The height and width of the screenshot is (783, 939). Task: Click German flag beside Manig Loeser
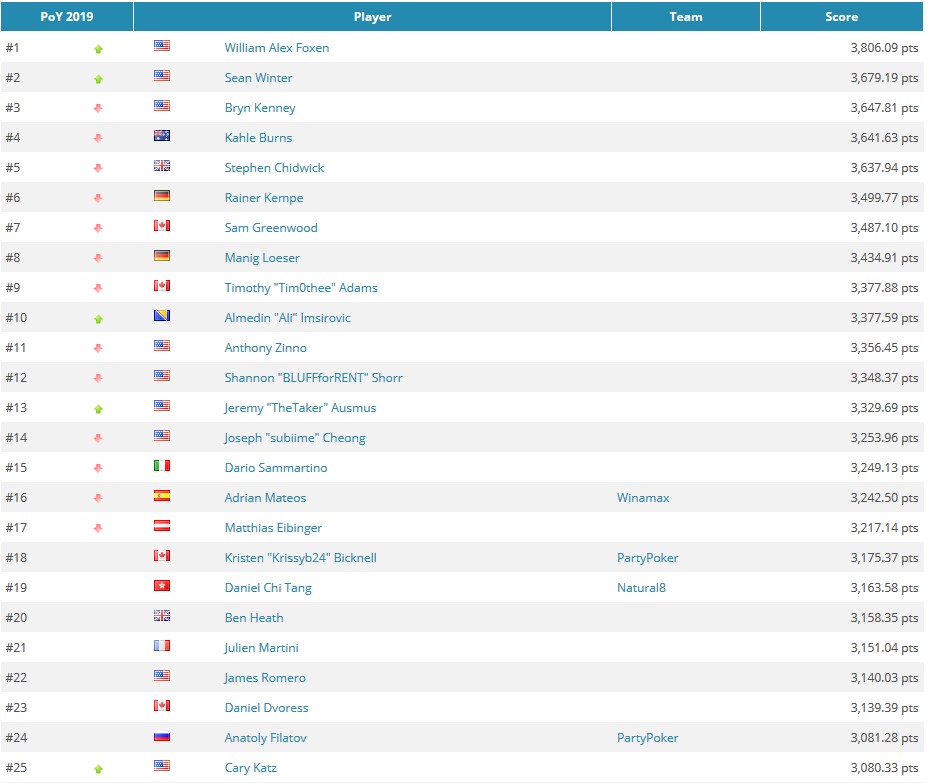click(x=162, y=256)
